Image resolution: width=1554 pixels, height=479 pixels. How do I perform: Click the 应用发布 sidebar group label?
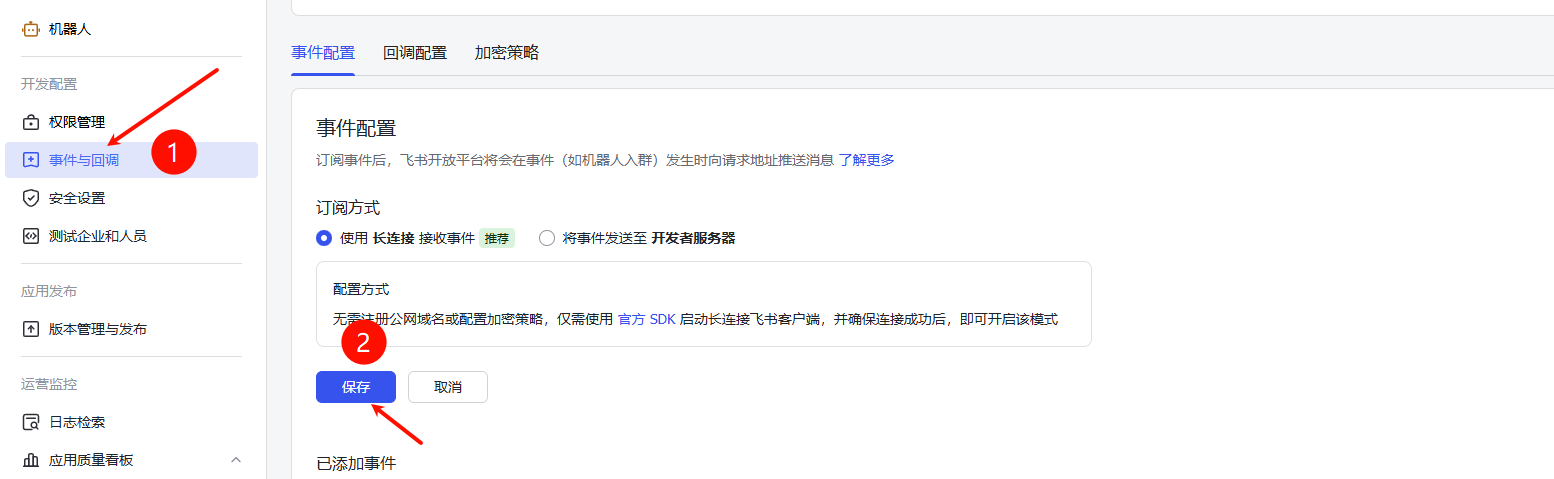tap(49, 291)
